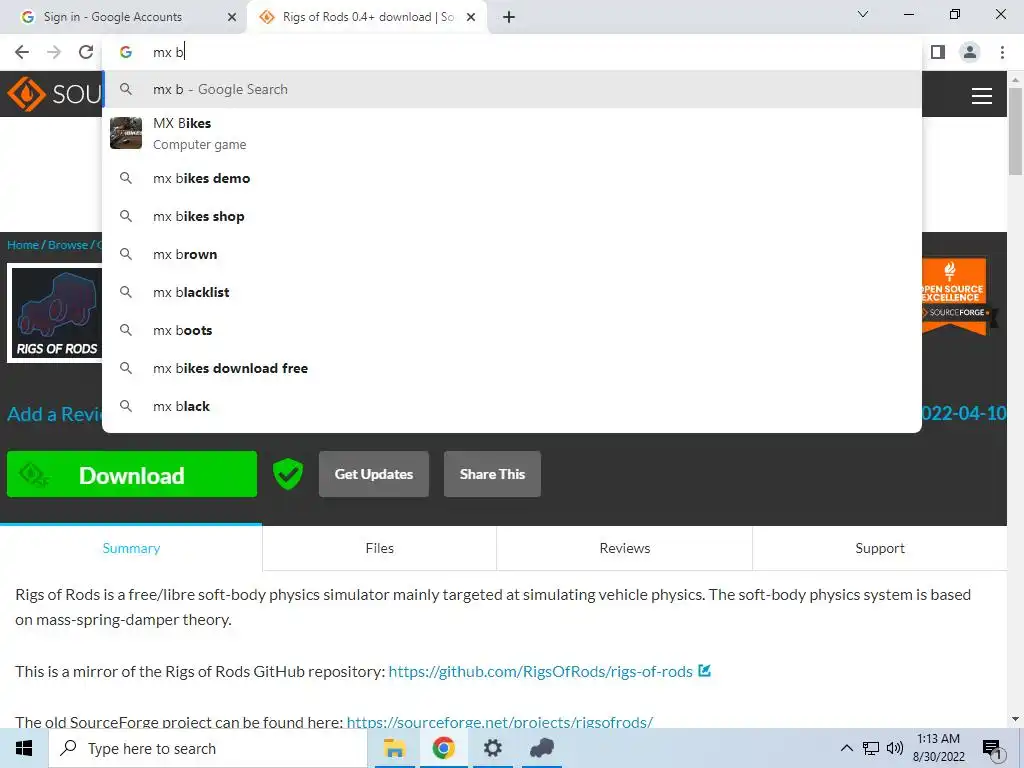Close the Sign in - Google Accounts tab
Image resolution: width=1024 pixels, height=768 pixels.
point(231,17)
